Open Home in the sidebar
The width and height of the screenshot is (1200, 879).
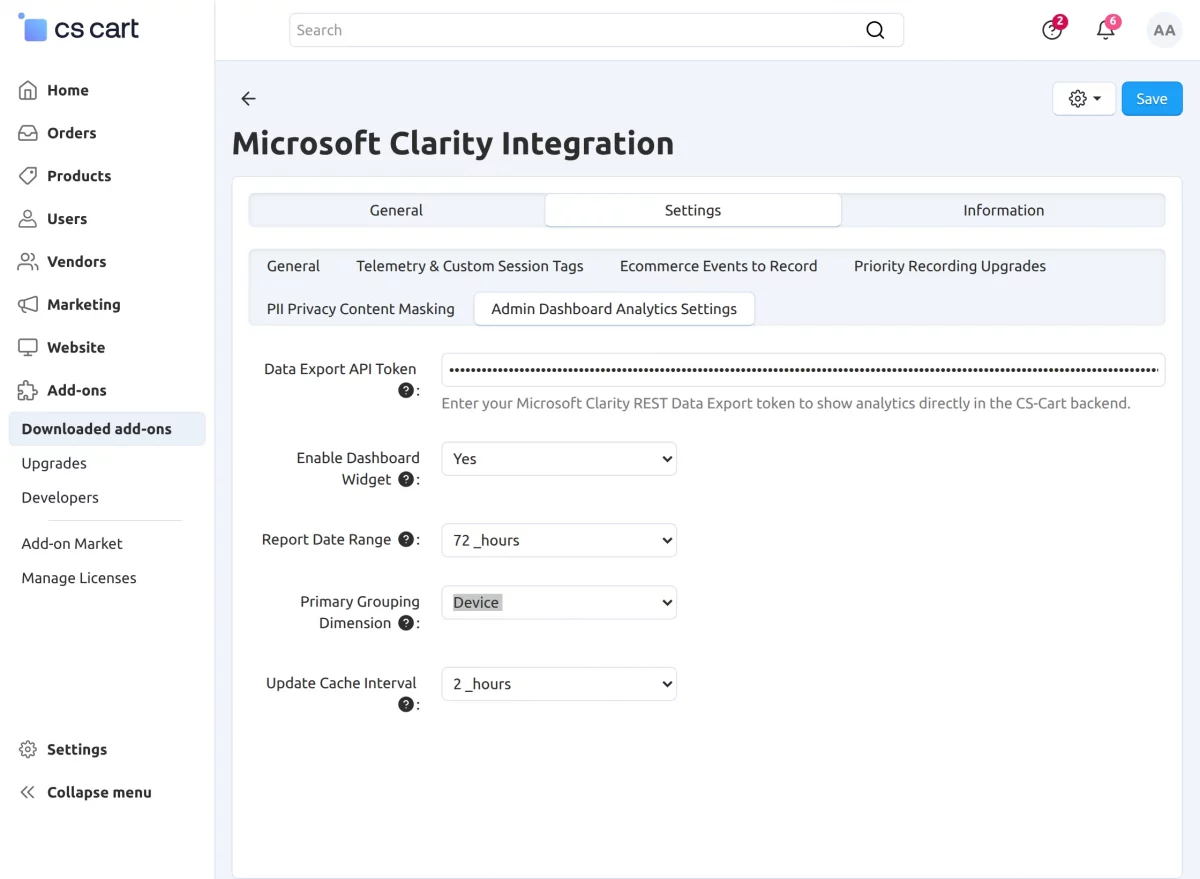68,90
